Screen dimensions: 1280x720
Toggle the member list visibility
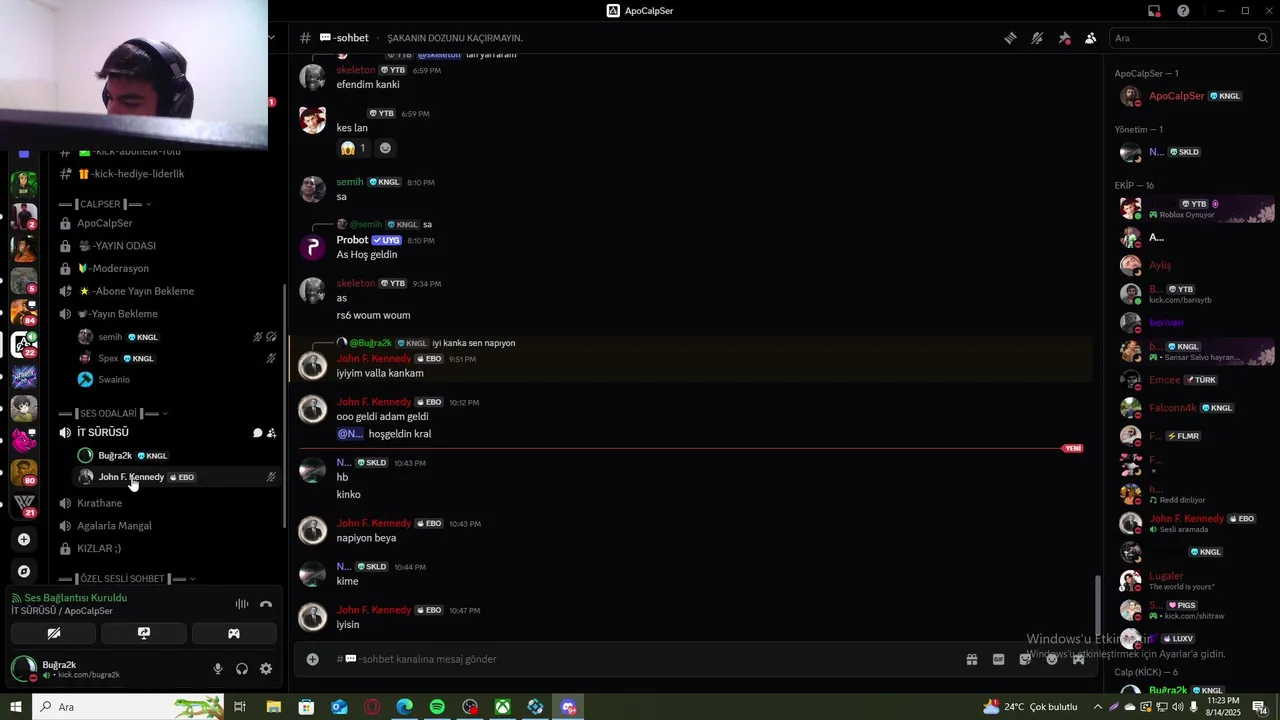(1090, 38)
